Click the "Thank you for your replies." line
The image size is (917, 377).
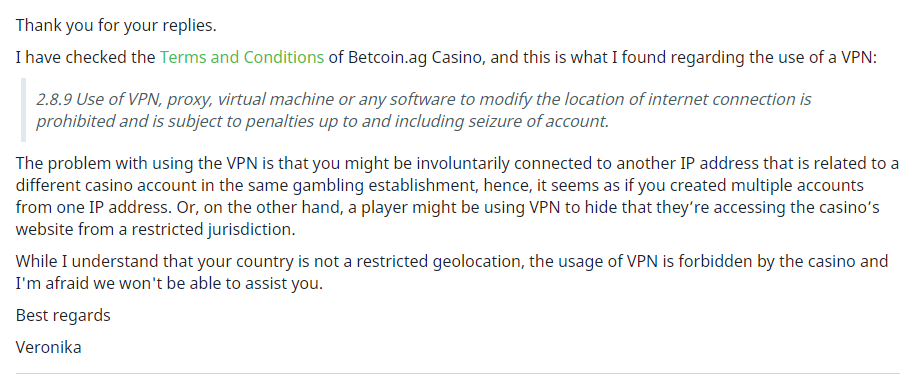click(x=116, y=26)
